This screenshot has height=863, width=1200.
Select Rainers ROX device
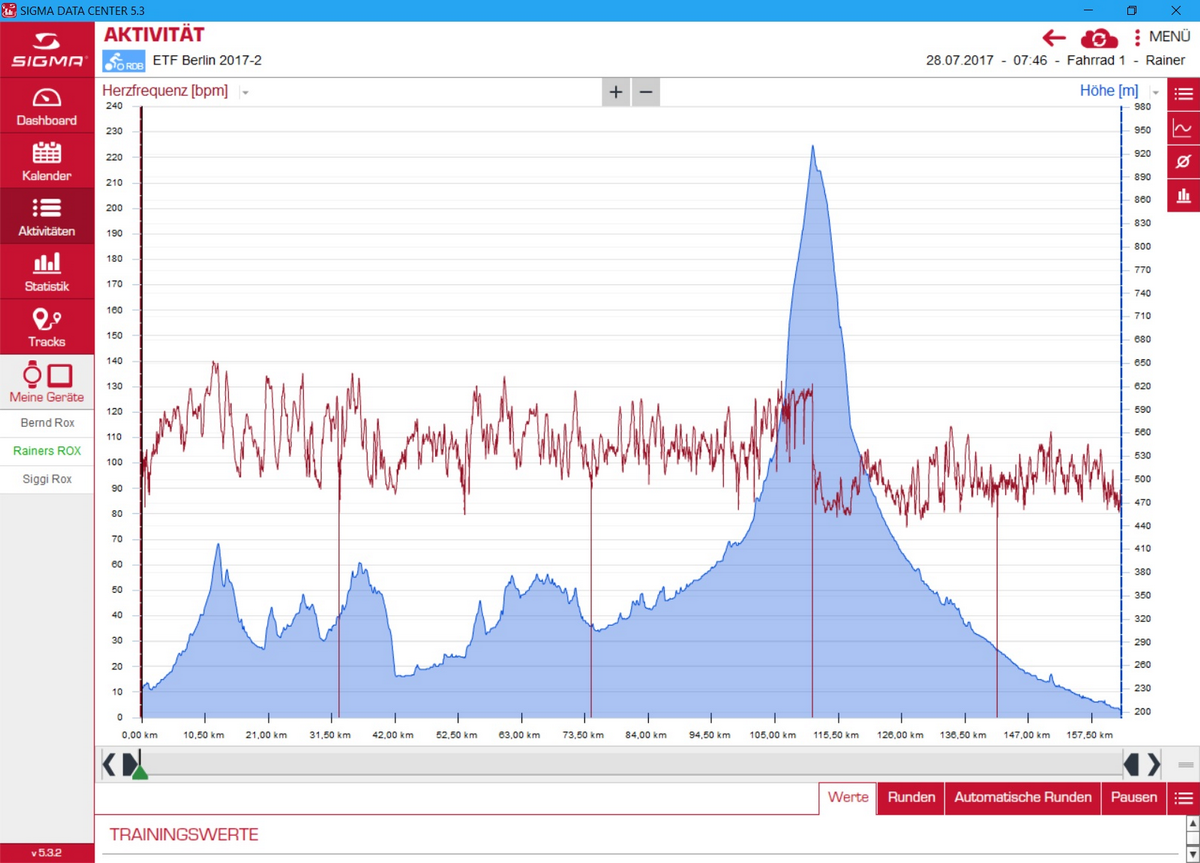[x=47, y=451]
